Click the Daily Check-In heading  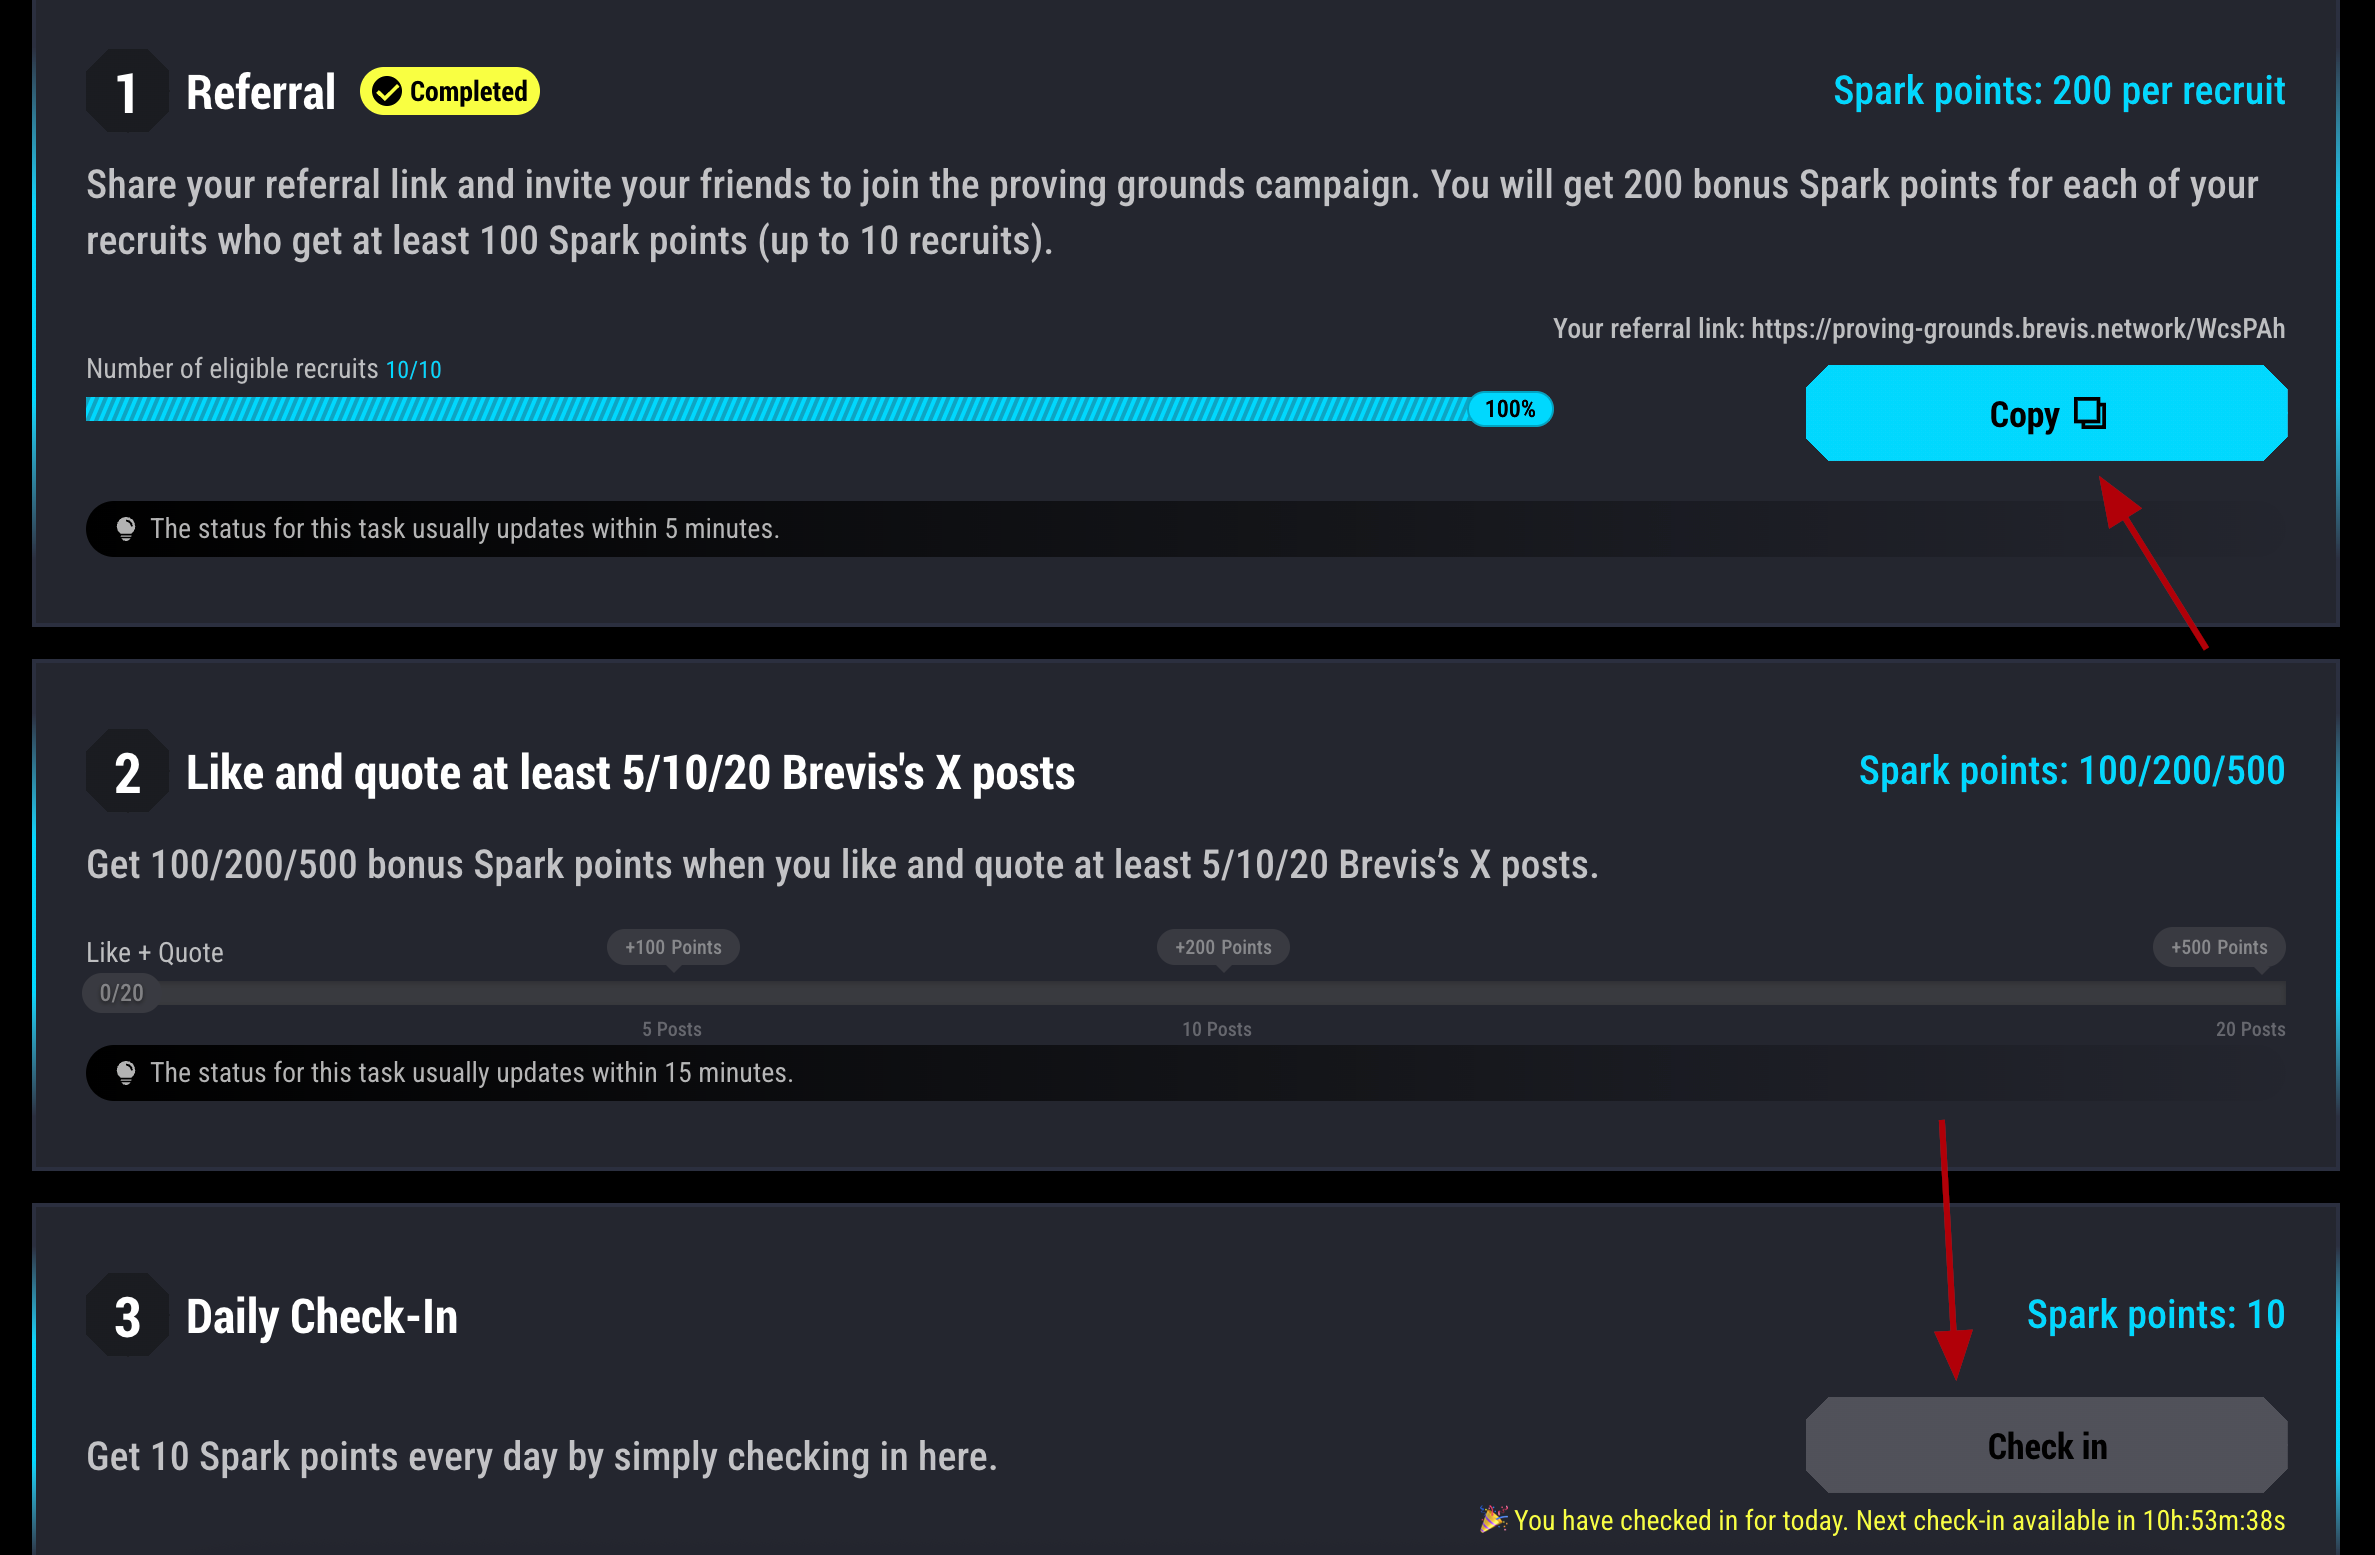click(322, 1316)
